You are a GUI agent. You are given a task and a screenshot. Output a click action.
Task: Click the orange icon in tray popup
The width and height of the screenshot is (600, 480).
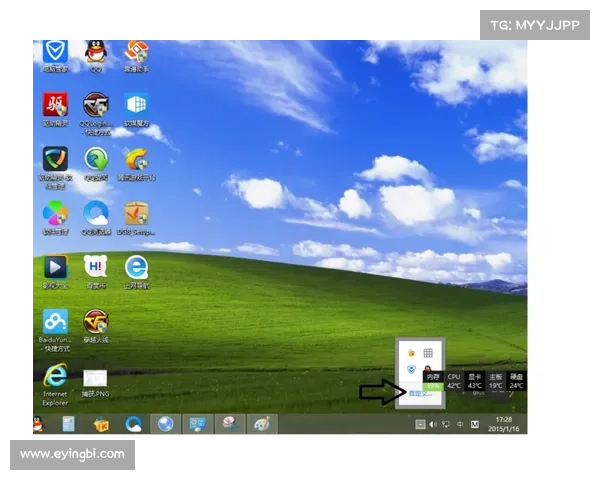(x=411, y=353)
